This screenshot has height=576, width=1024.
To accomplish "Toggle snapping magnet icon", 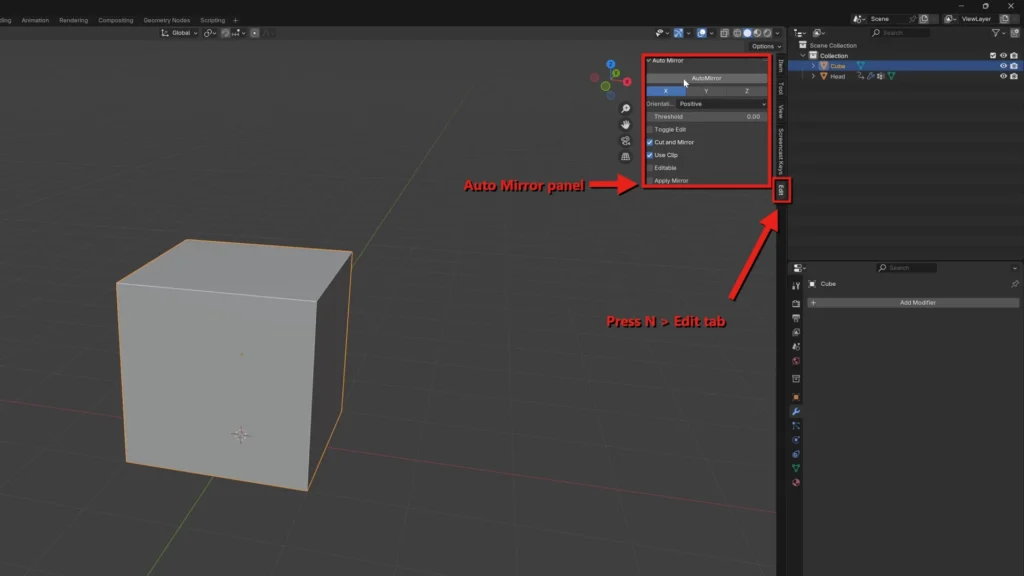I will coord(225,33).
